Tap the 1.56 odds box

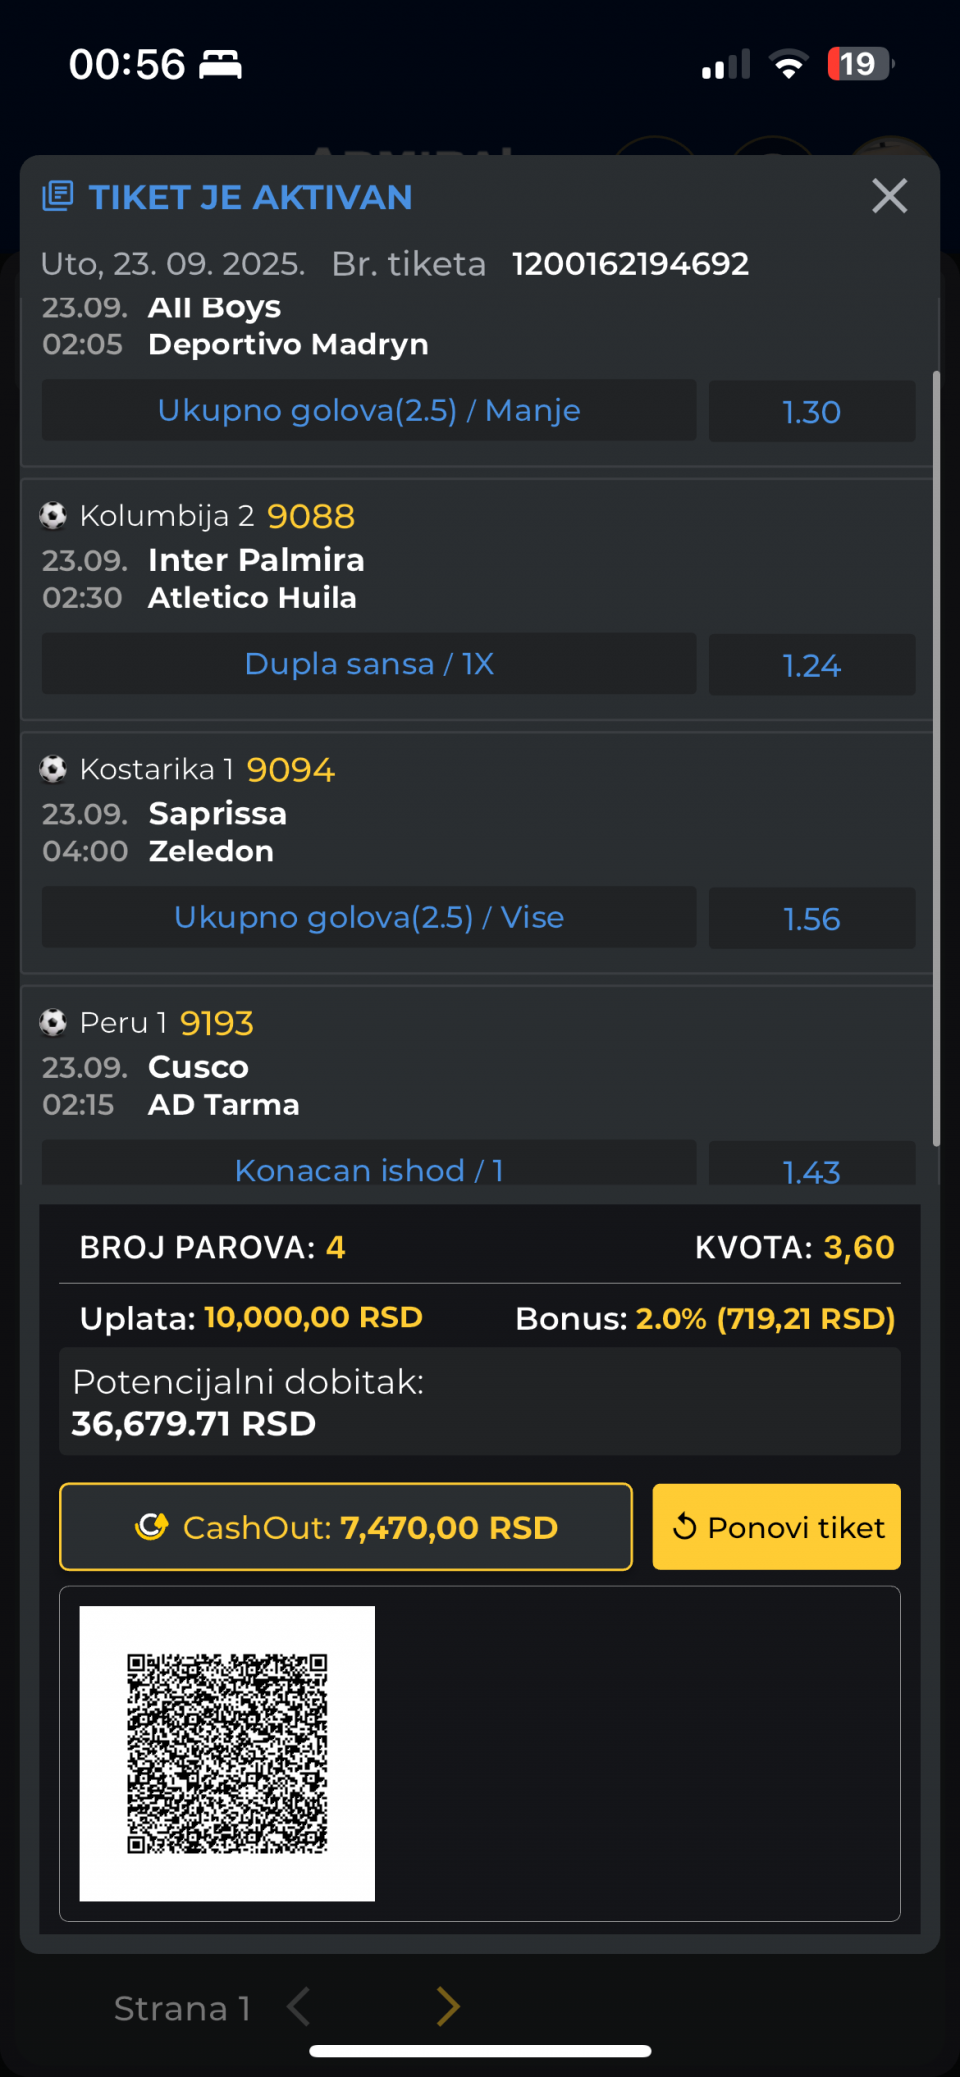(811, 919)
